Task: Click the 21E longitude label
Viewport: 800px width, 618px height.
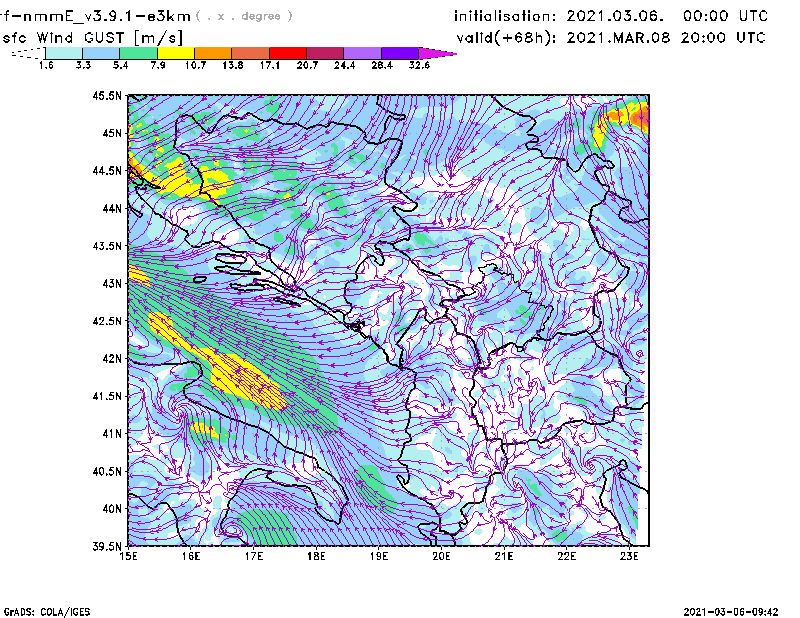Action: click(504, 556)
